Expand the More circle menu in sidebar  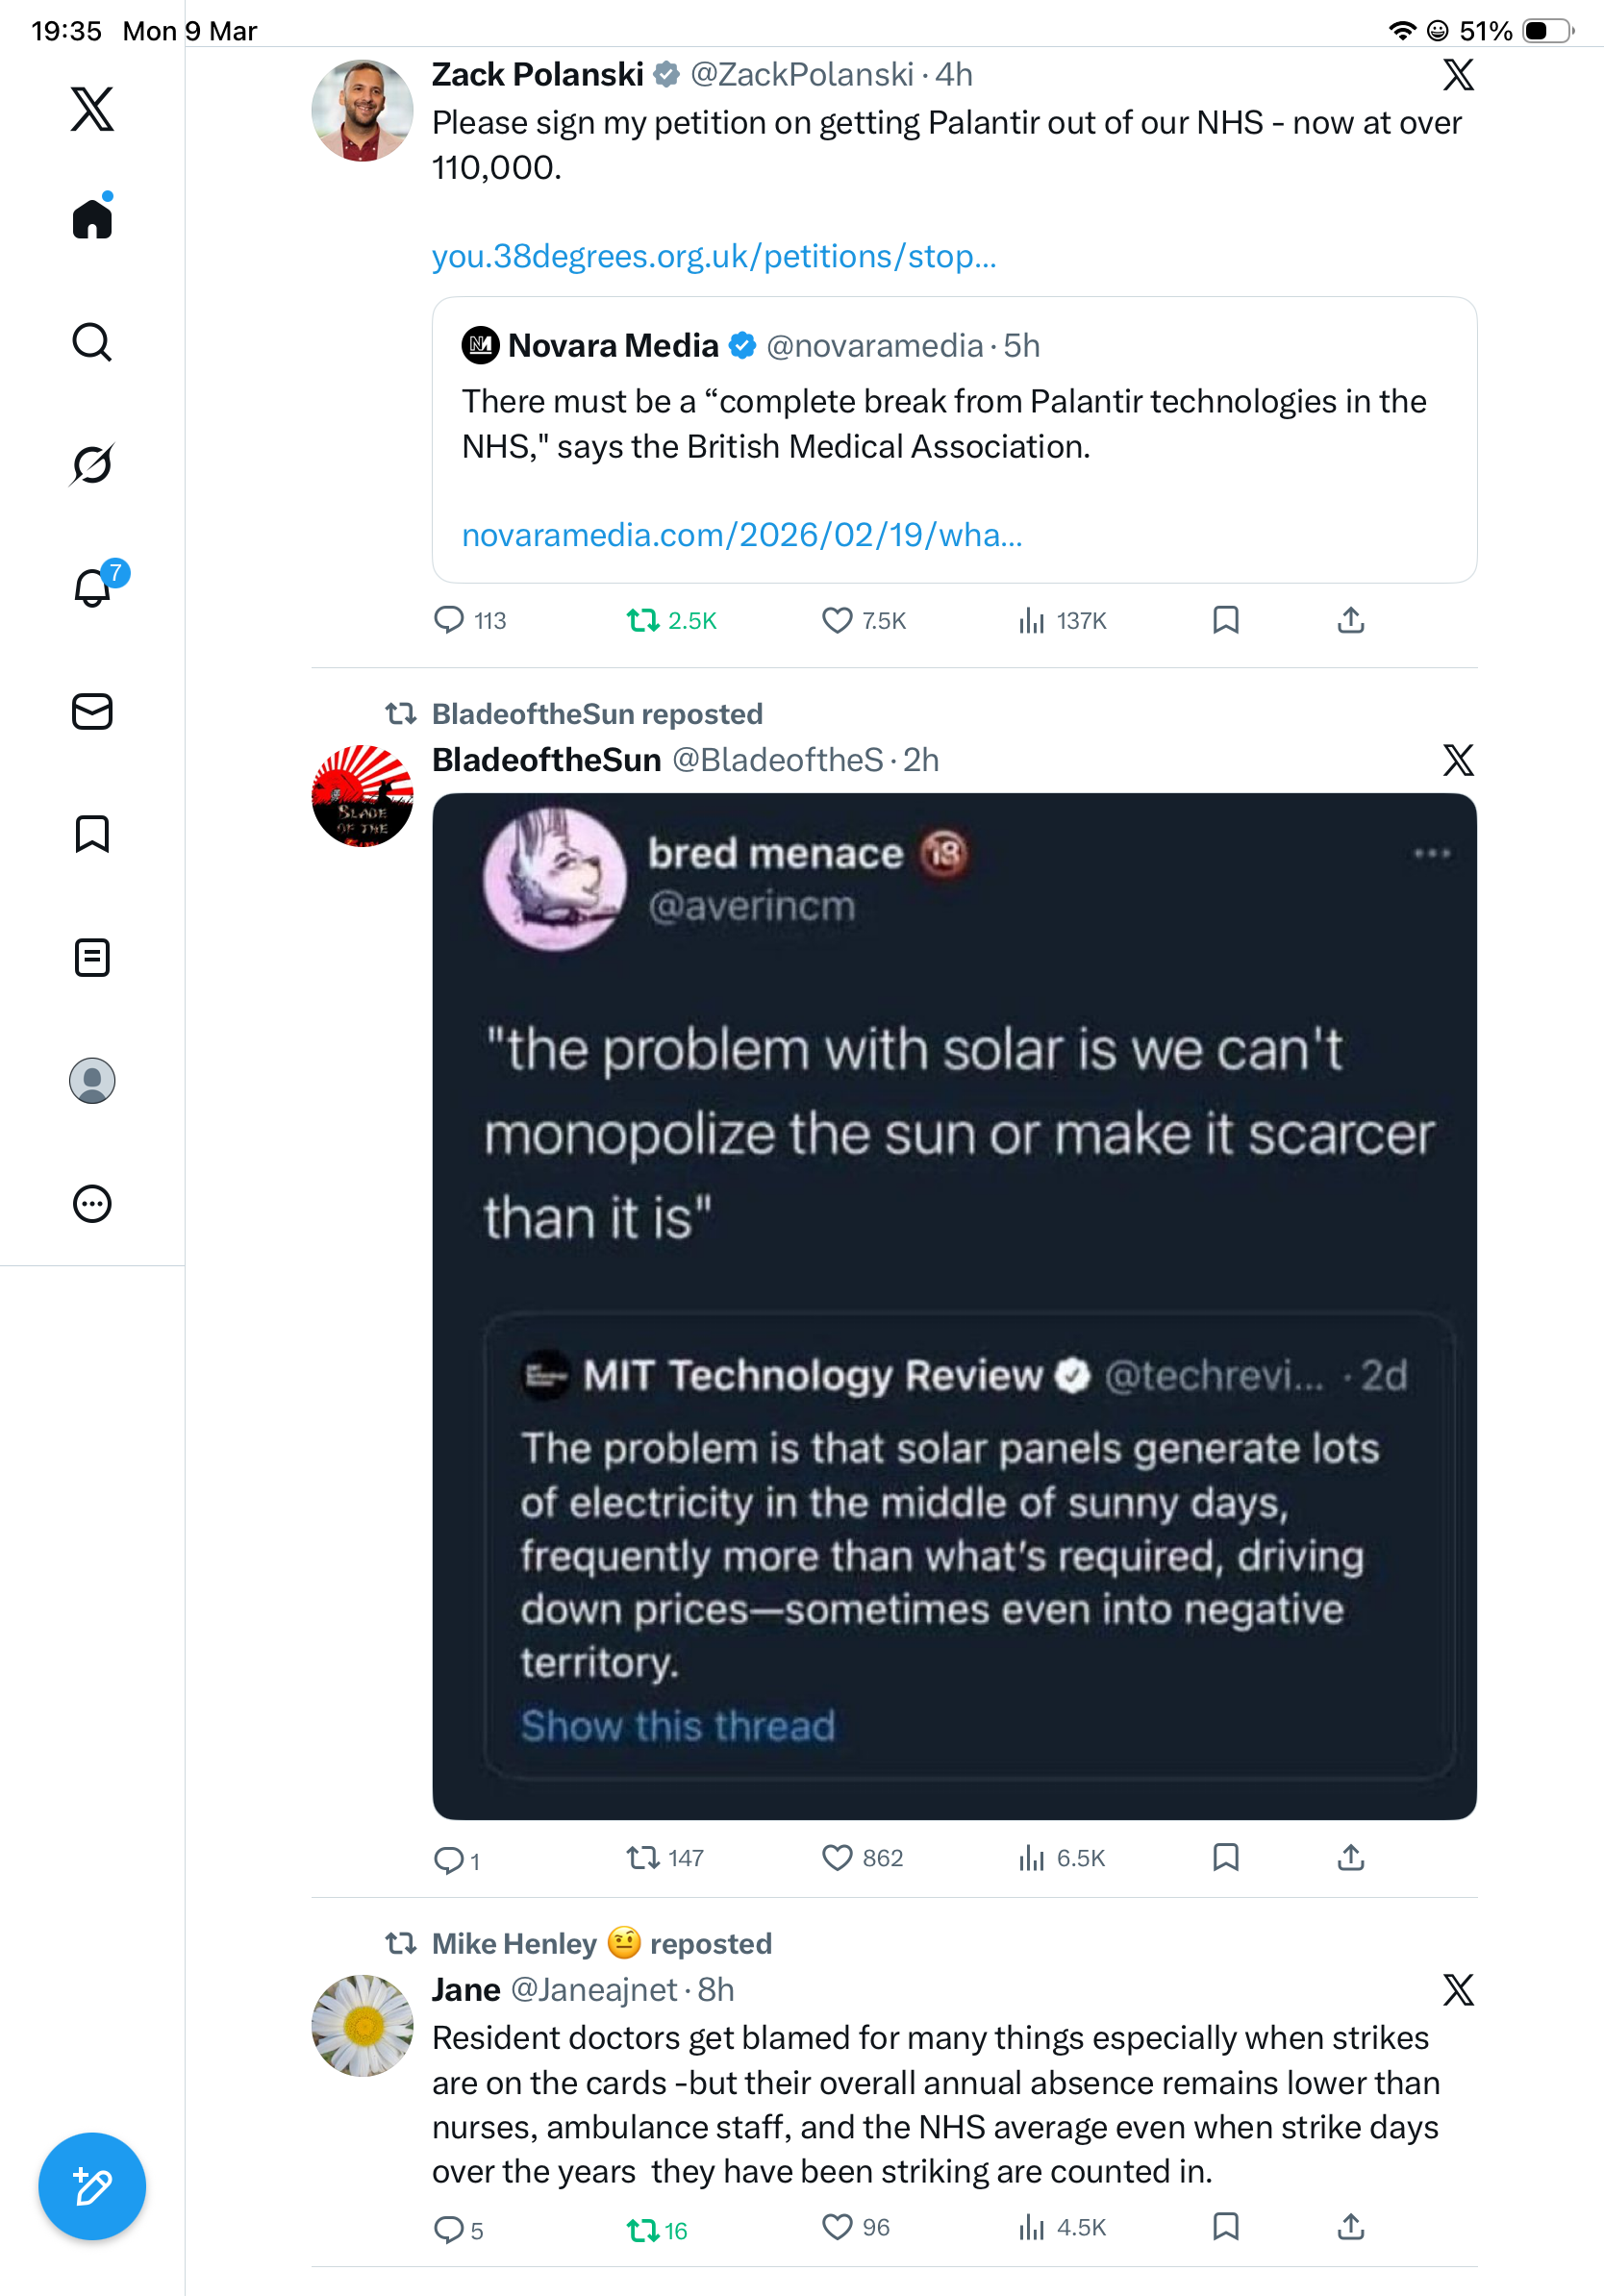pyautogui.click(x=92, y=1204)
